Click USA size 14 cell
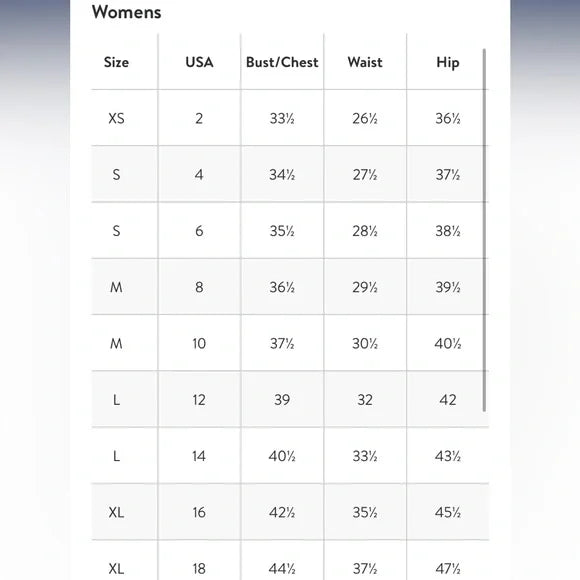The width and height of the screenshot is (580, 580). (x=199, y=456)
